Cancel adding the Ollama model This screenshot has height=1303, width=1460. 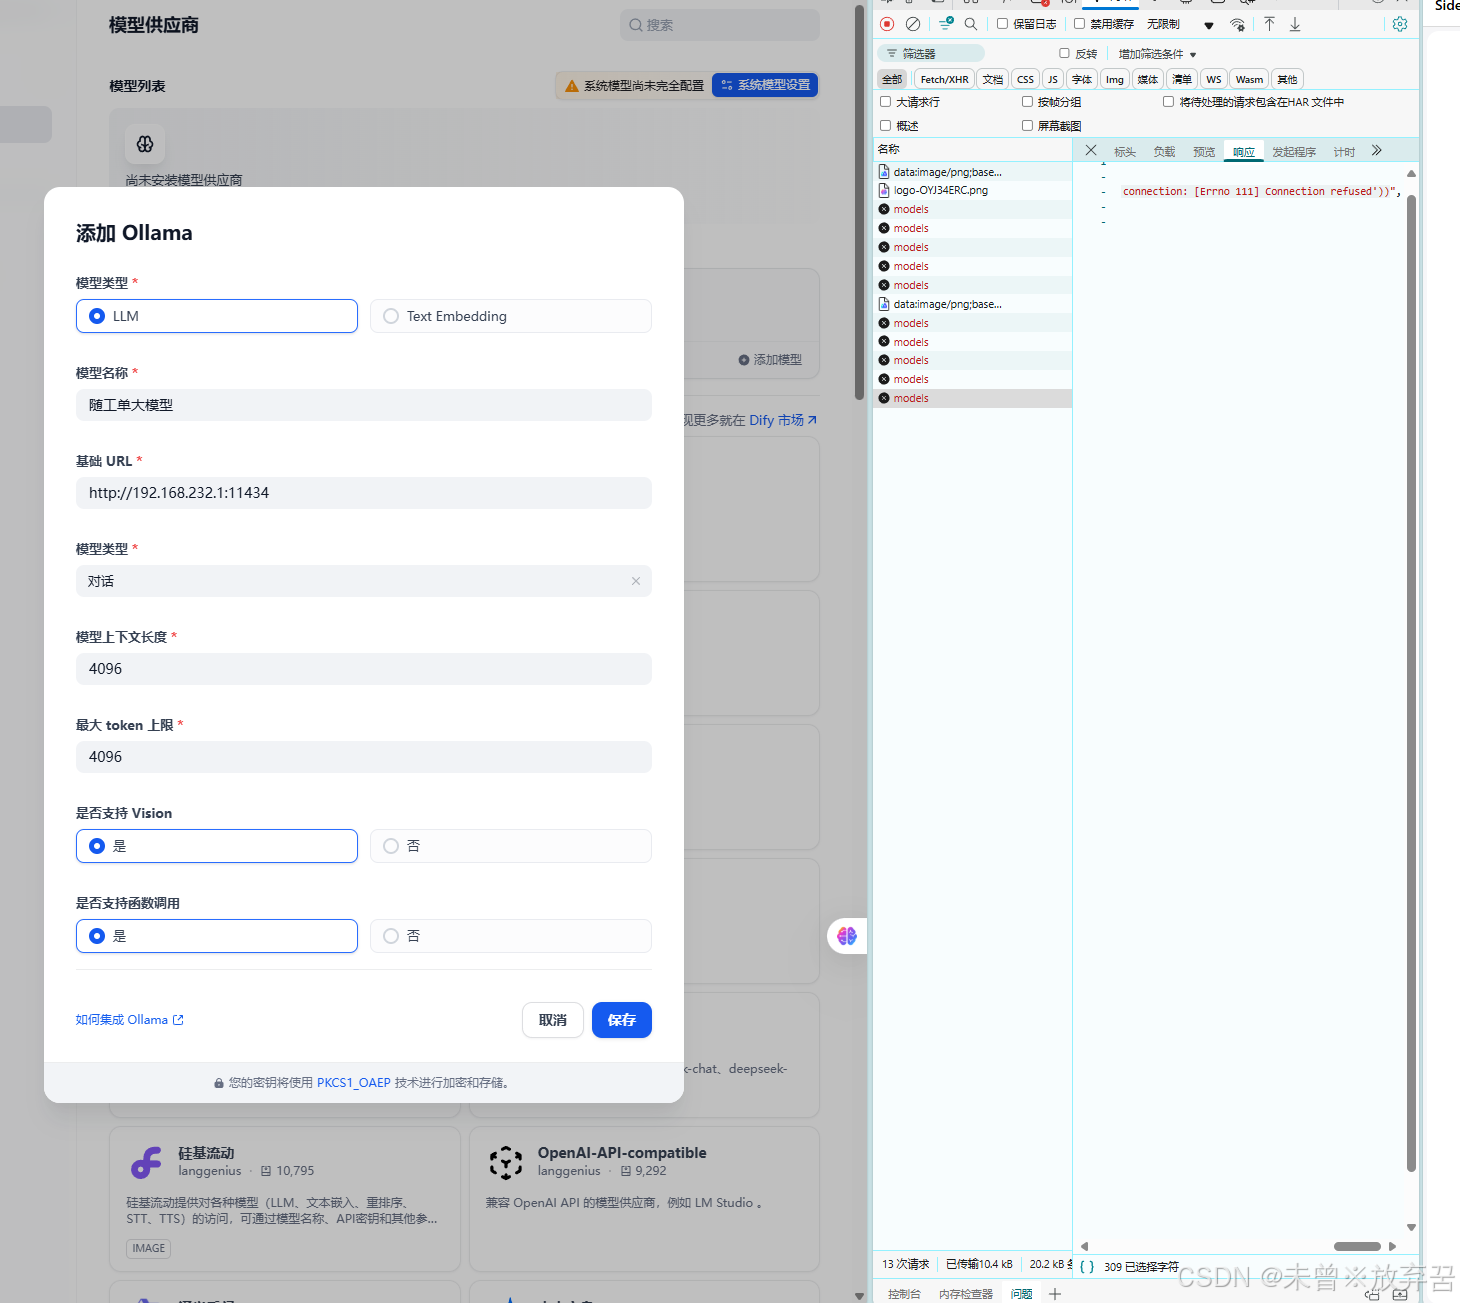553,1020
